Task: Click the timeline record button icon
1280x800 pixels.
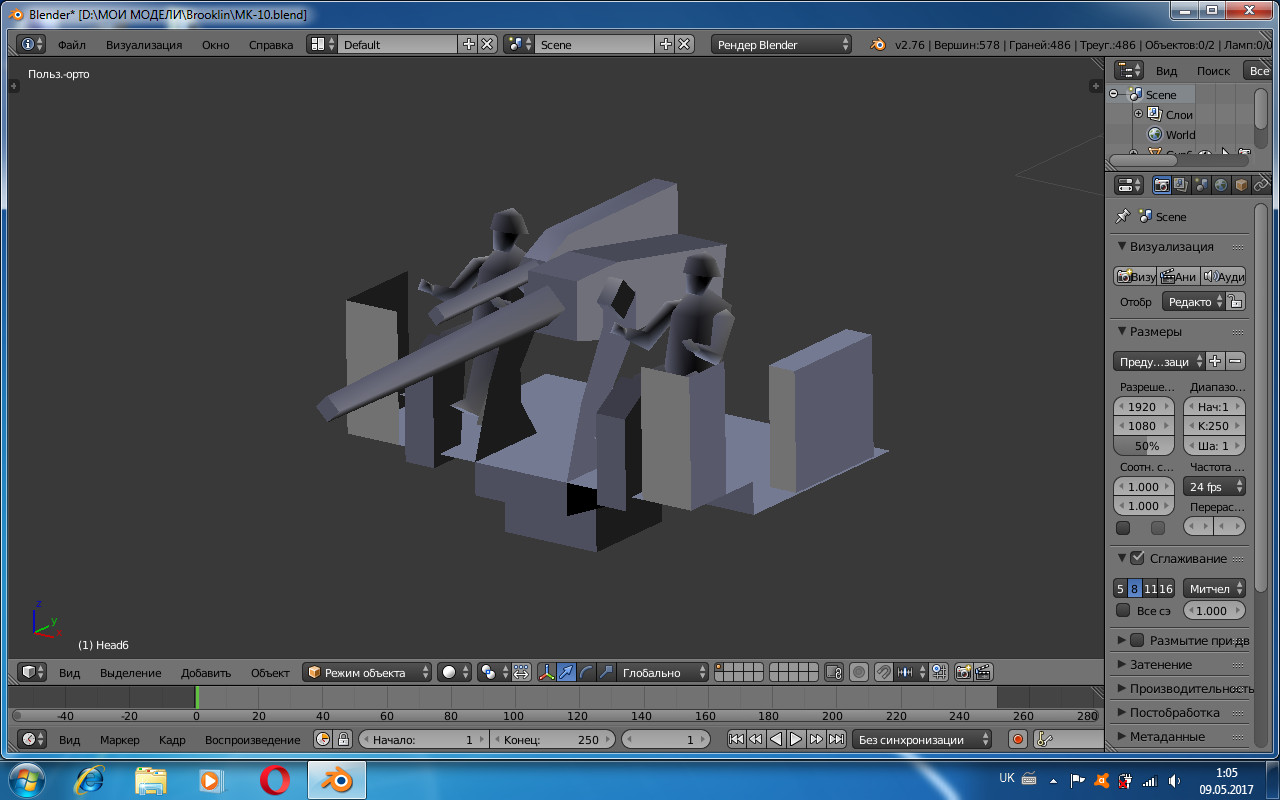Action: pyautogui.click(x=1018, y=740)
